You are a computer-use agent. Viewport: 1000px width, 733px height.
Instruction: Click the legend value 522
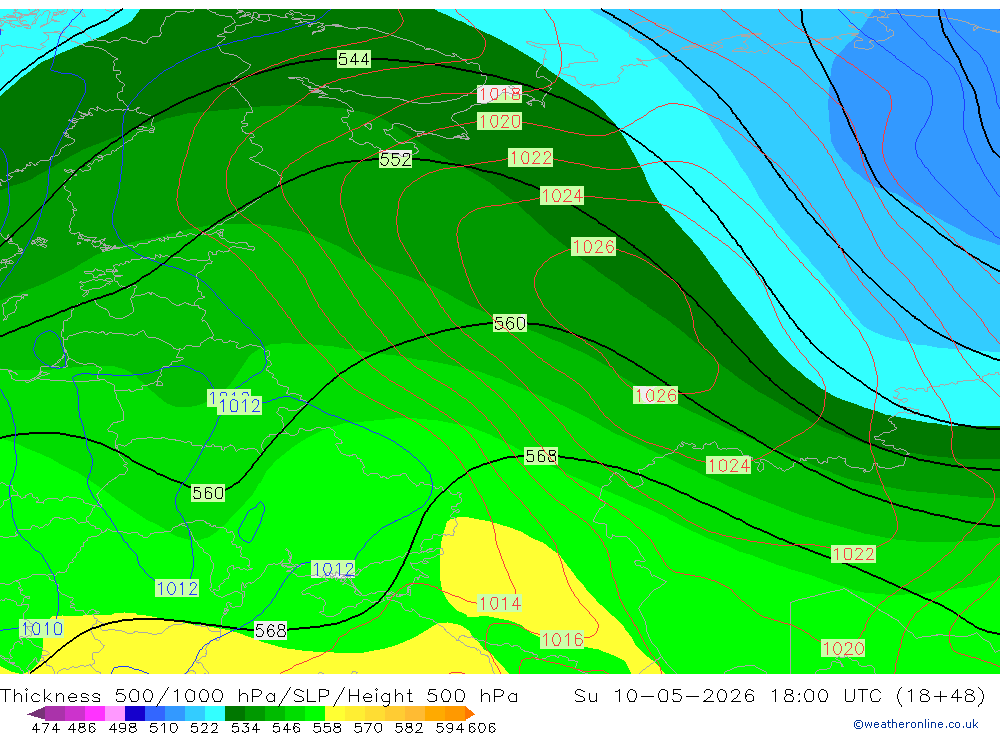[204, 727]
